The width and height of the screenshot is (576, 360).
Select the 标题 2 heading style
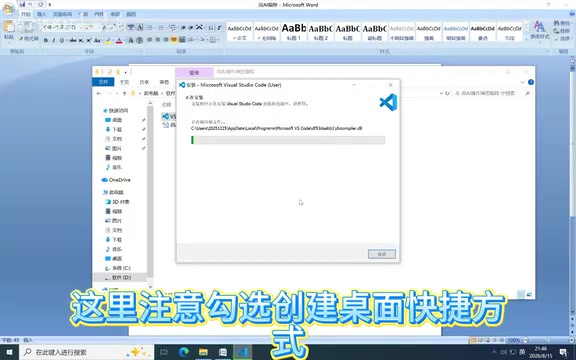(x=321, y=31)
